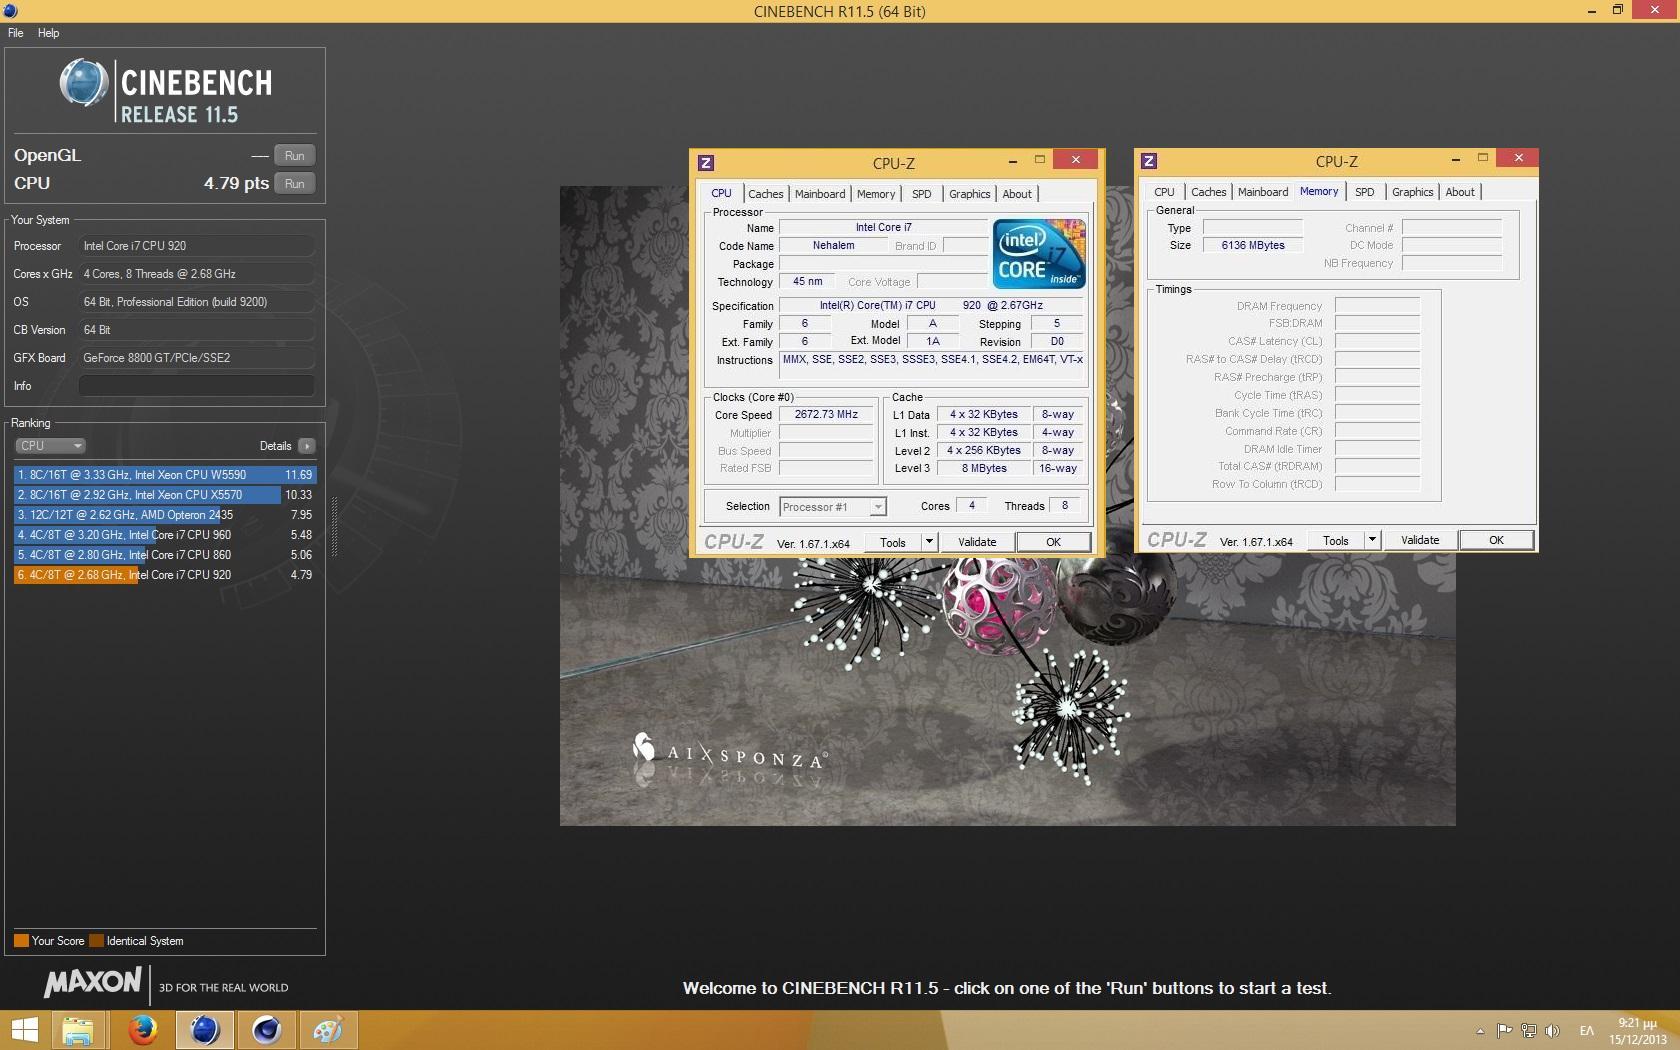Screen dimensions: 1680x1050
Task: Switch to SPD tab in left CPU-Z window
Action: tap(922, 194)
